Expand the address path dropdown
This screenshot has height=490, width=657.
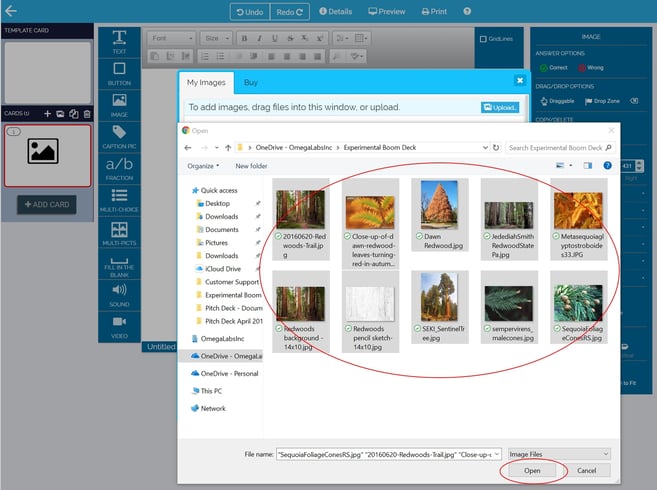(485, 148)
